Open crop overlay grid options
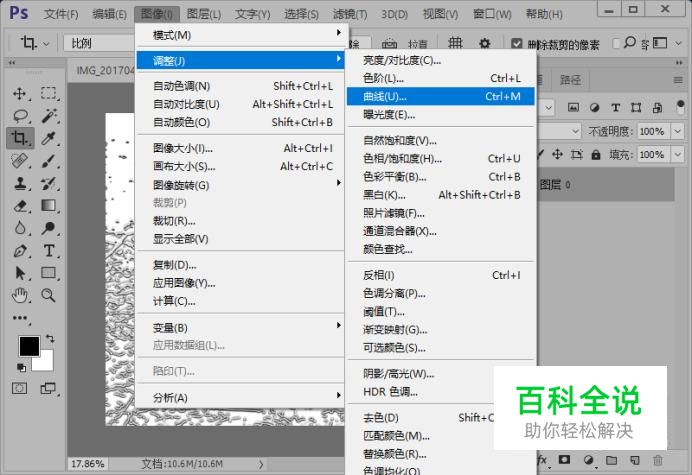The image size is (692, 475). pos(455,43)
